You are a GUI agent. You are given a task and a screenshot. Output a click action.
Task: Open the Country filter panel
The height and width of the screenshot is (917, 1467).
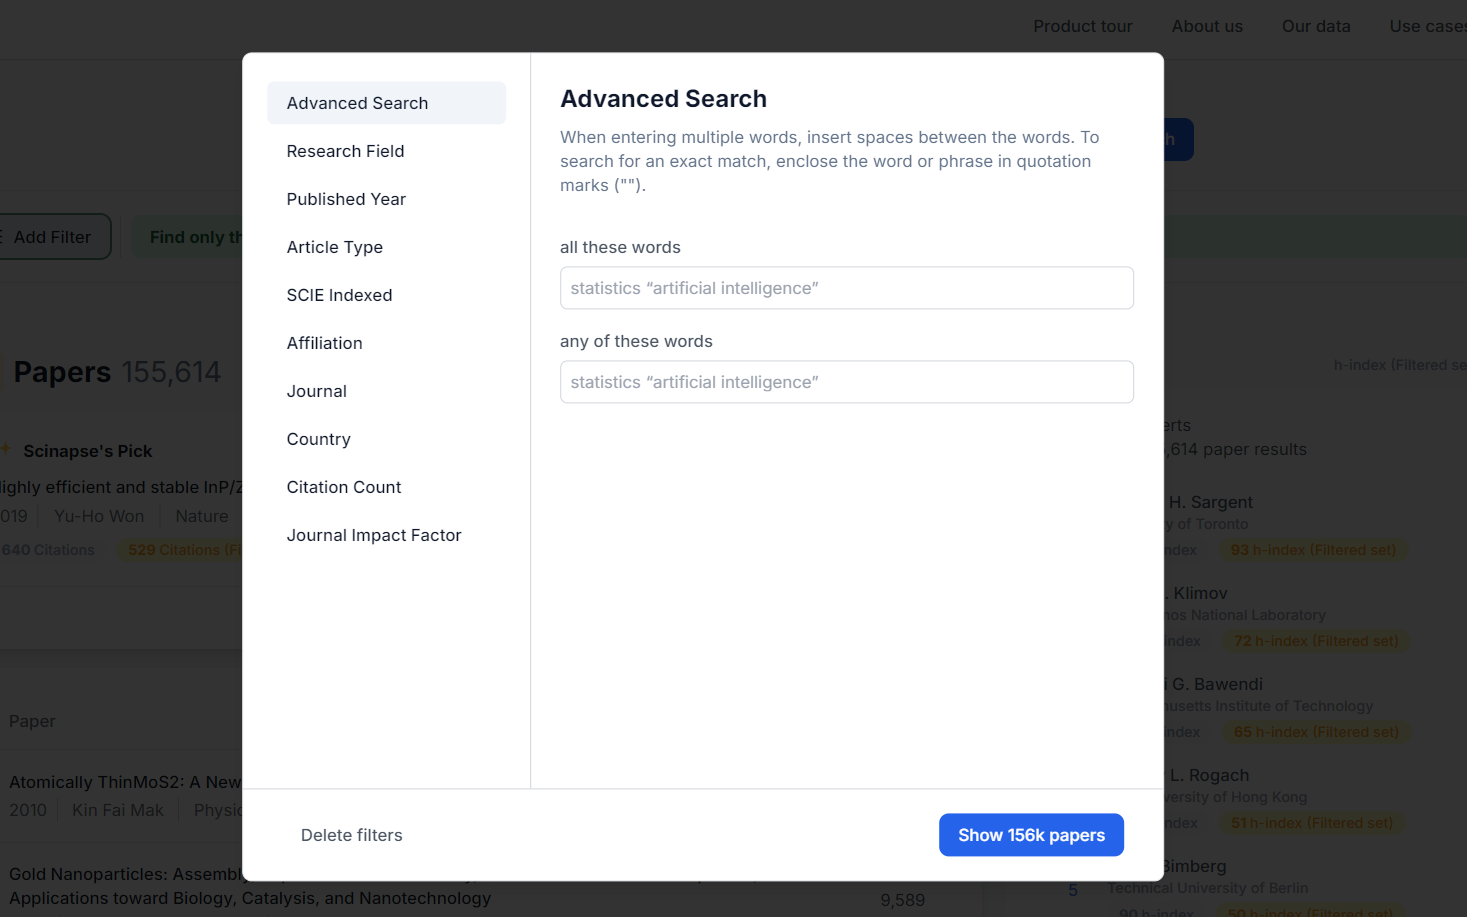pos(318,439)
